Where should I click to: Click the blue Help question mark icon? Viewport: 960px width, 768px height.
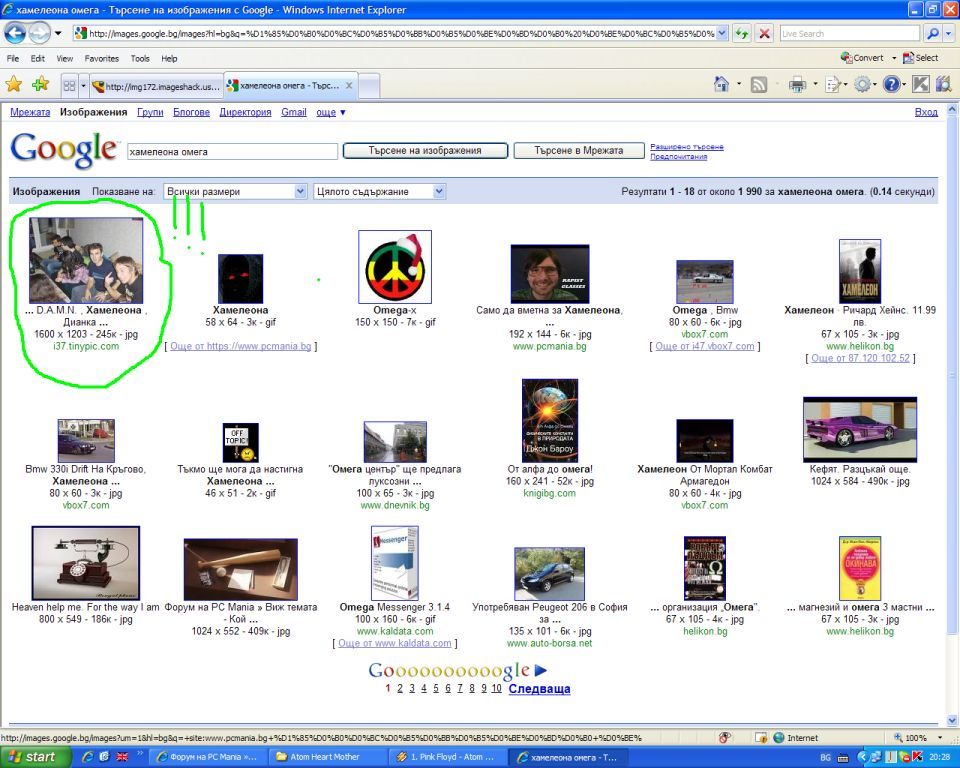click(891, 85)
